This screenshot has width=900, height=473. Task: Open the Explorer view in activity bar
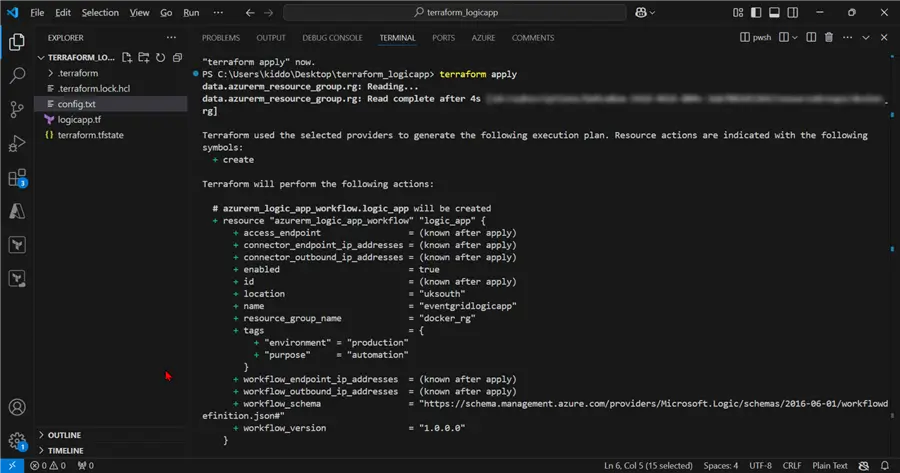(17, 41)
